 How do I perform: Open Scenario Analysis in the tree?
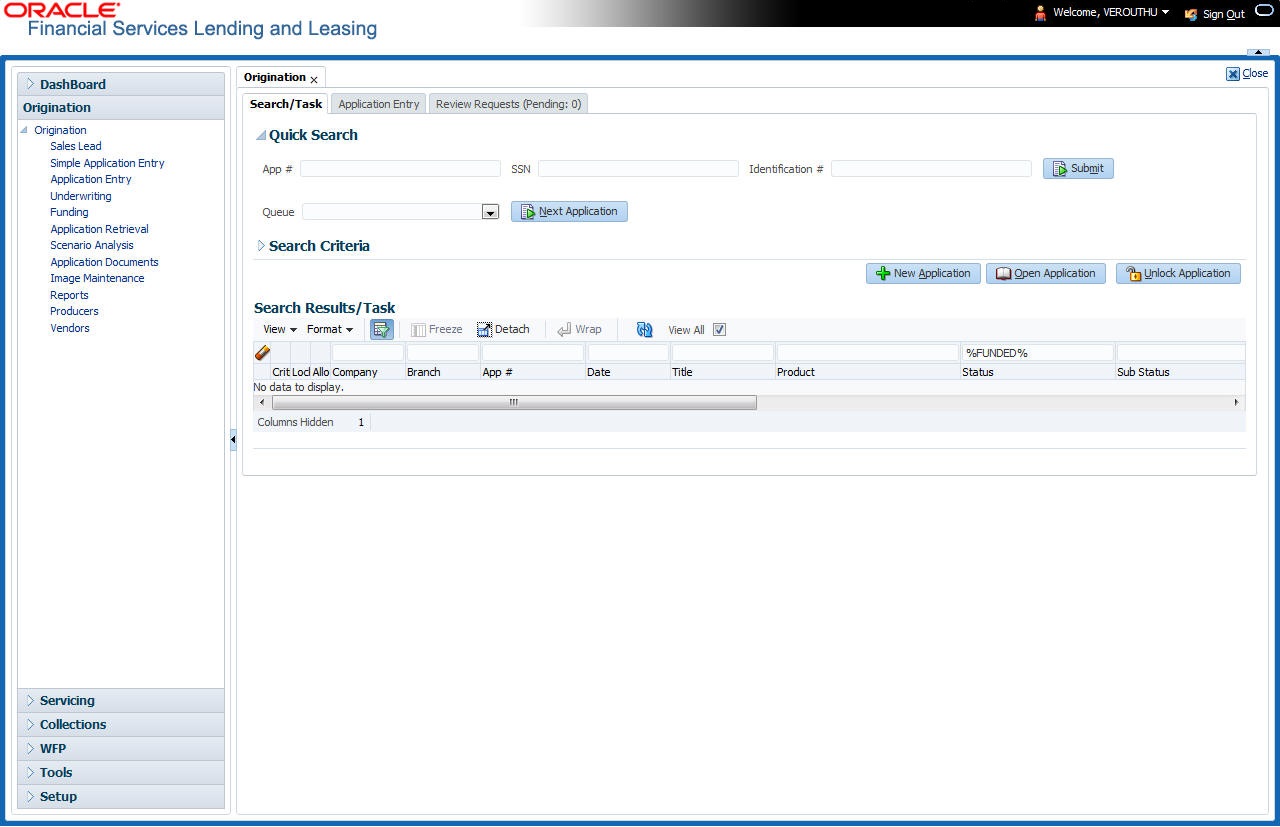coord(92,245)
